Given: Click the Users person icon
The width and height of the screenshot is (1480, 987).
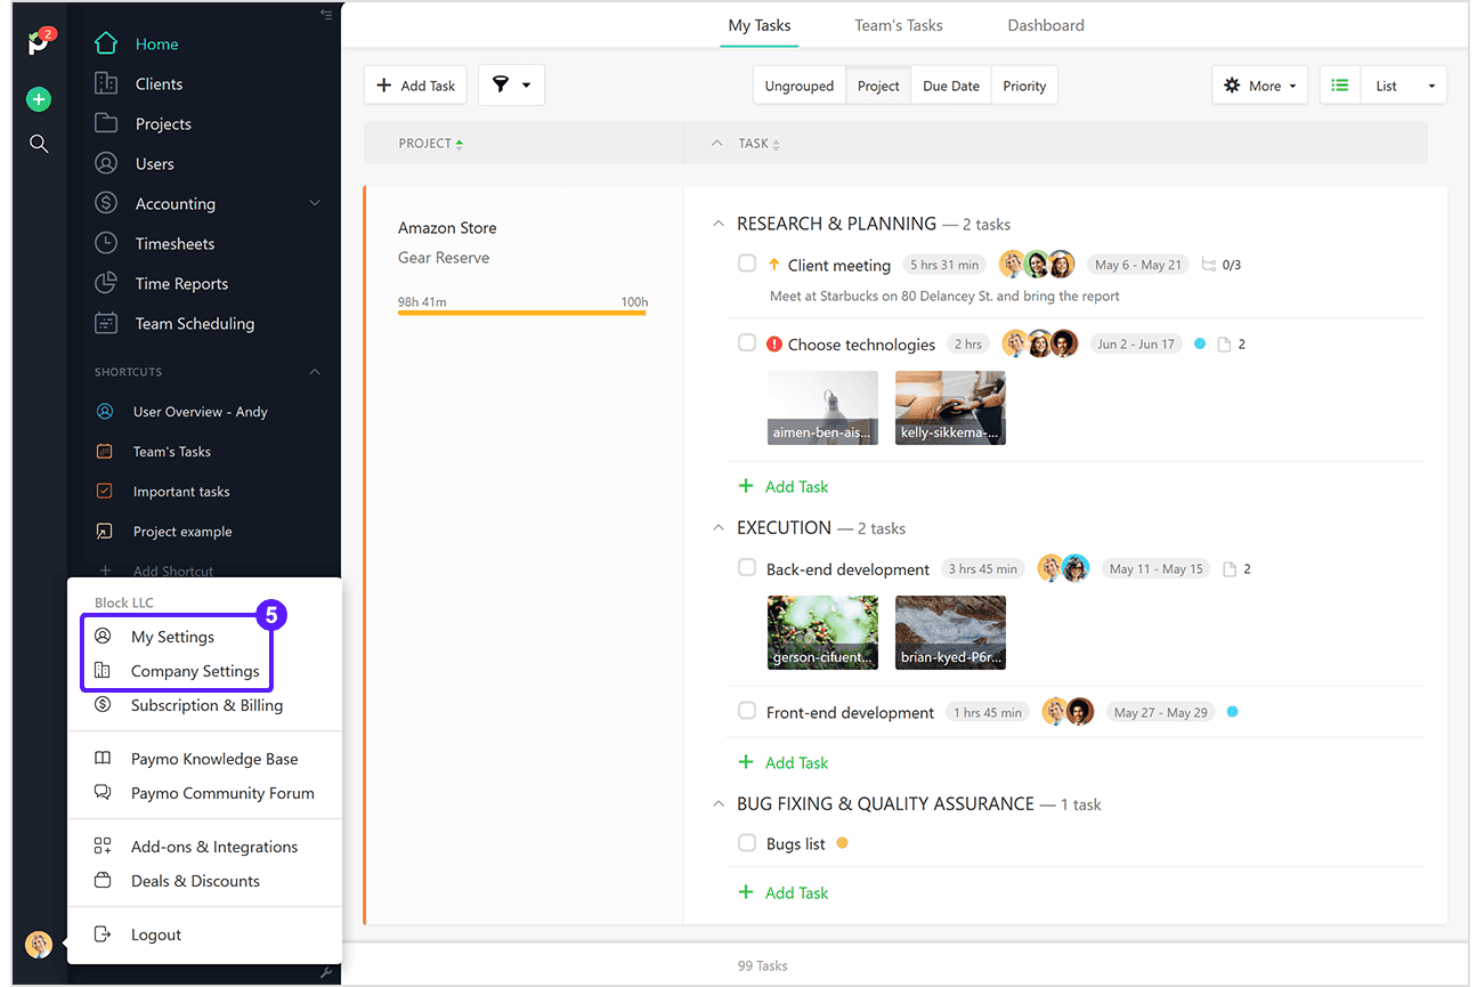Looking at the screenshot, I should click(x=106, y=163).
